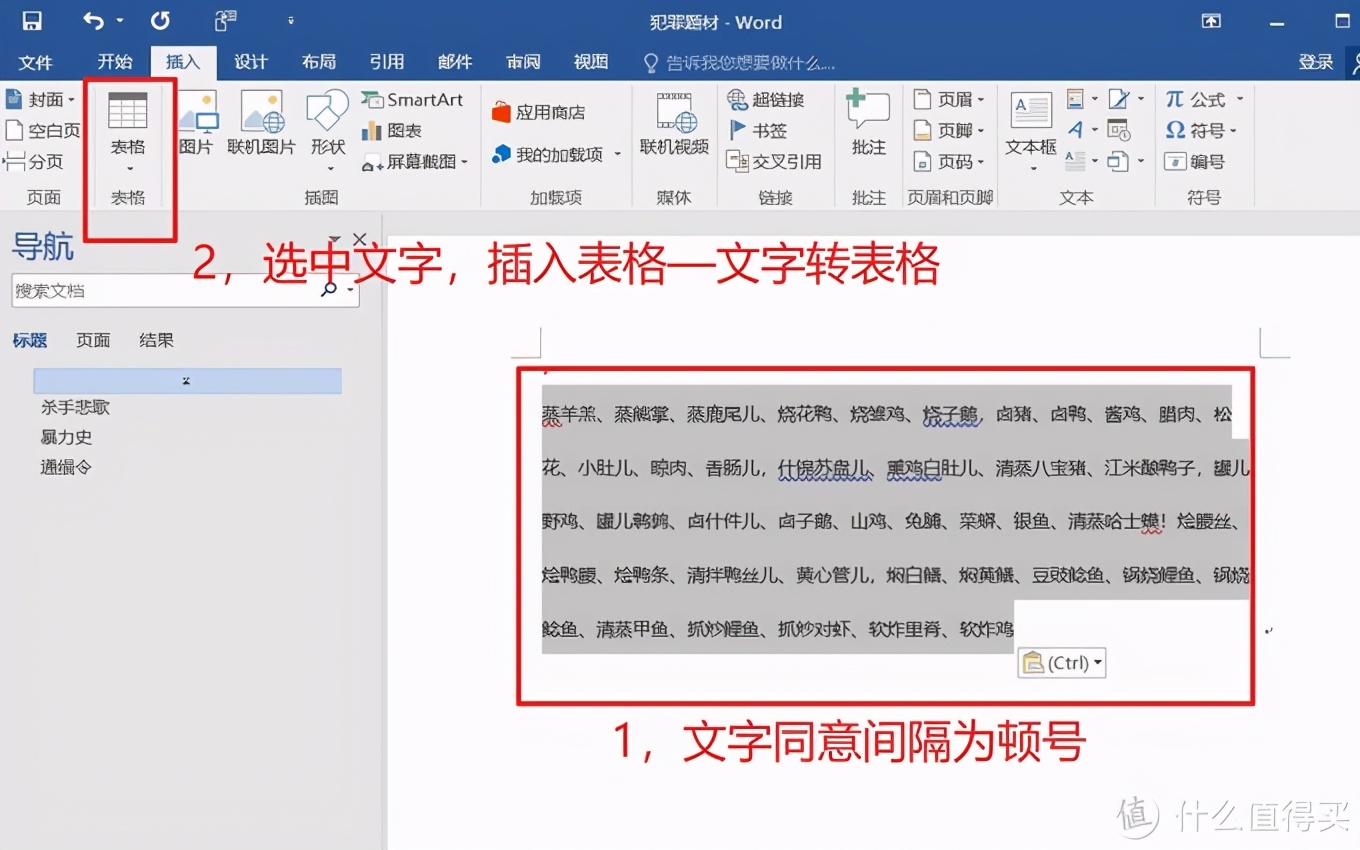1360x850 pixels.
Task: Jump to 杀手悲歌 heading in navigation
Action: point(74,407)
